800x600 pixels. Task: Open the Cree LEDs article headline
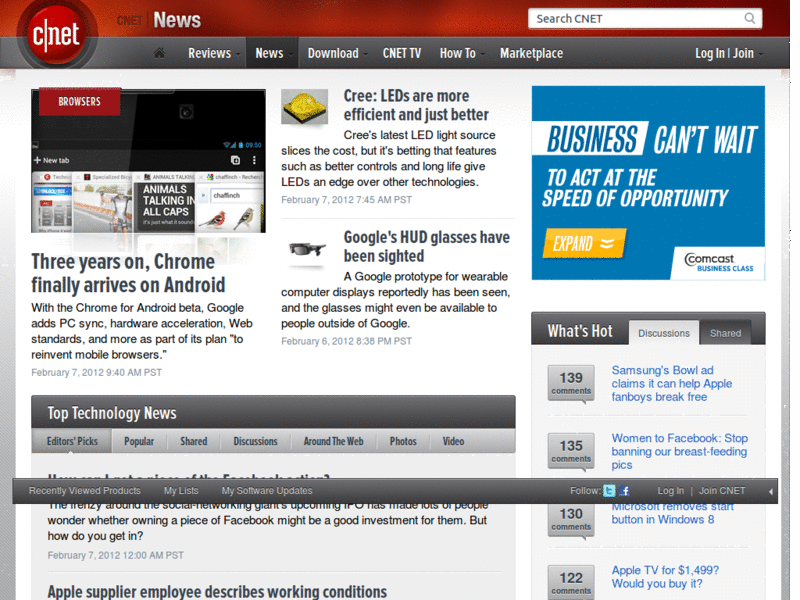pos(416,105)
